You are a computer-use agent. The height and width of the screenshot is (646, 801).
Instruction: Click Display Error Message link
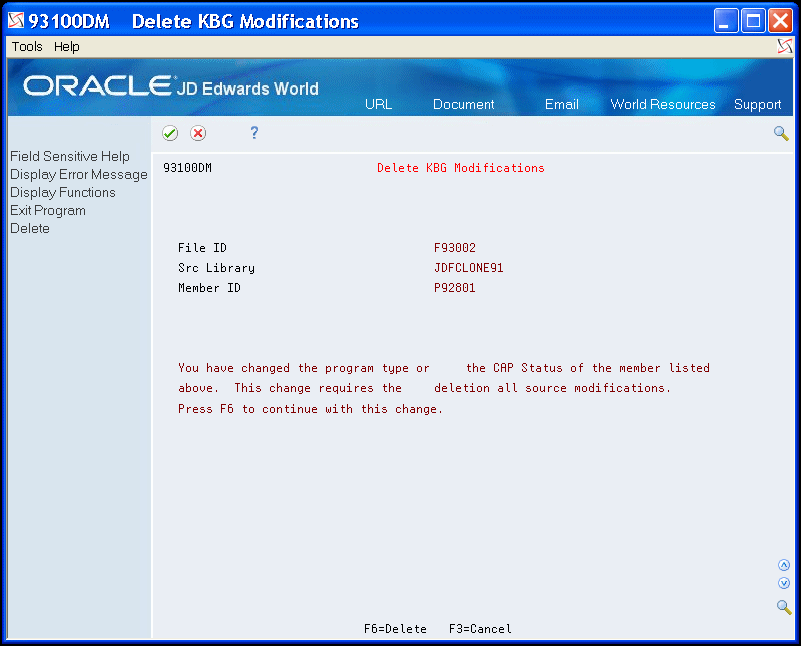pyautogui.click(x=79, y=175)
